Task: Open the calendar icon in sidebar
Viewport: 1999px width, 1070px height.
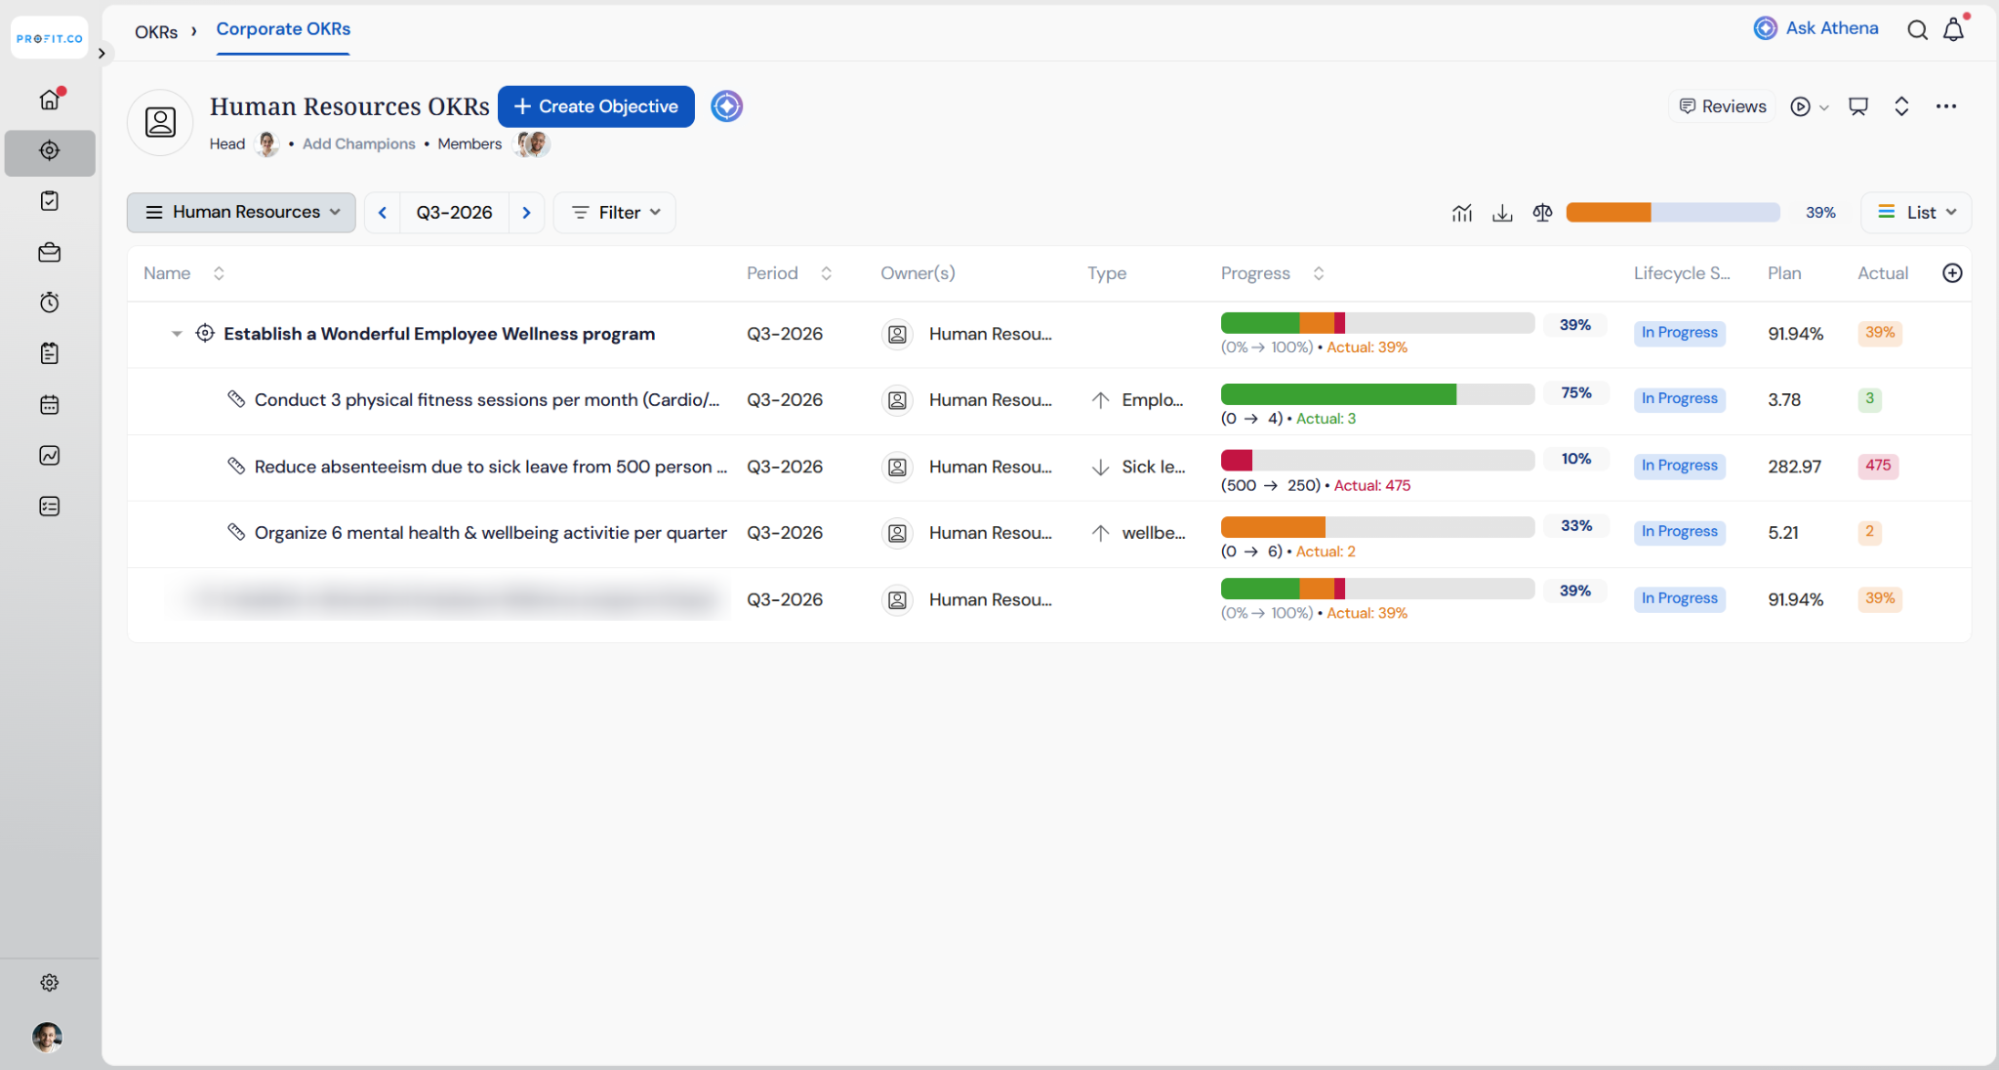Action: [x=50, y=404]
